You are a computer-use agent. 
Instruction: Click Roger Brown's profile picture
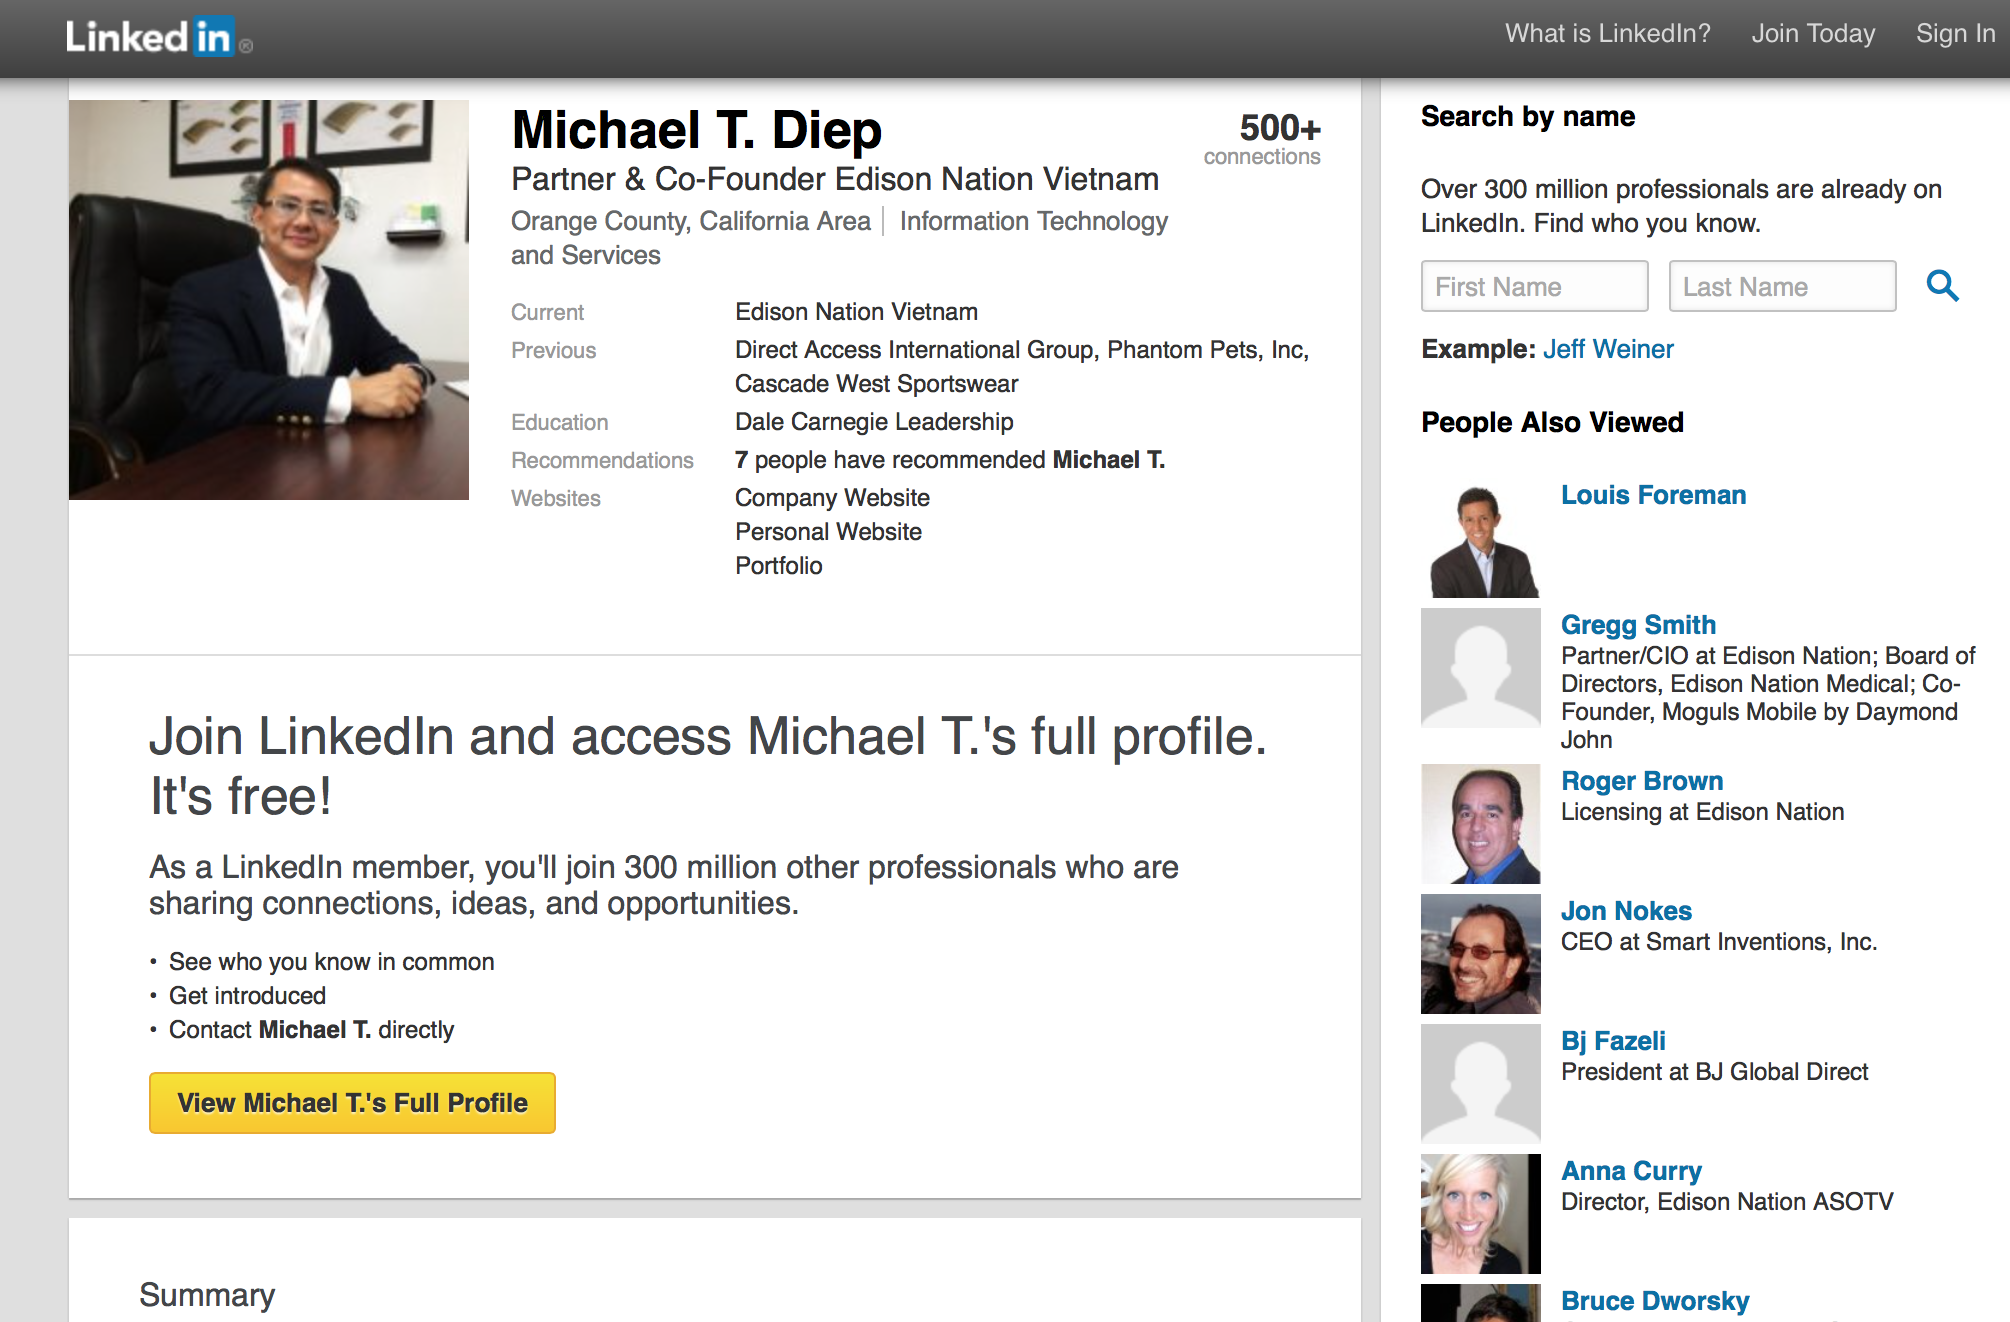[x=1481, y=824]
